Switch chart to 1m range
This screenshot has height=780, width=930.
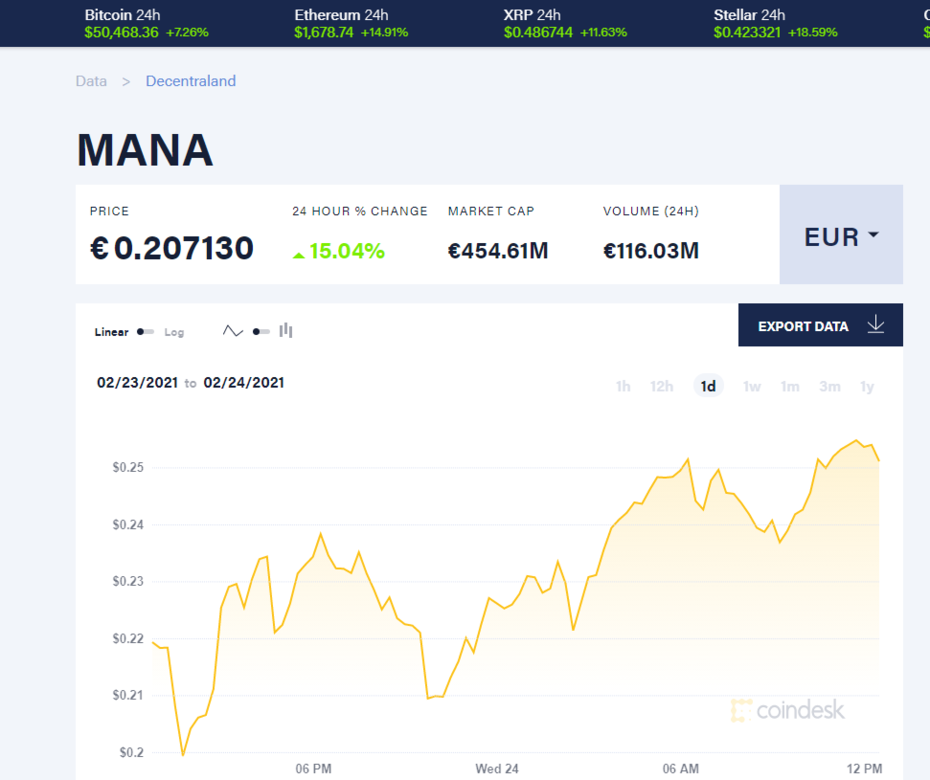coord(790,386)
